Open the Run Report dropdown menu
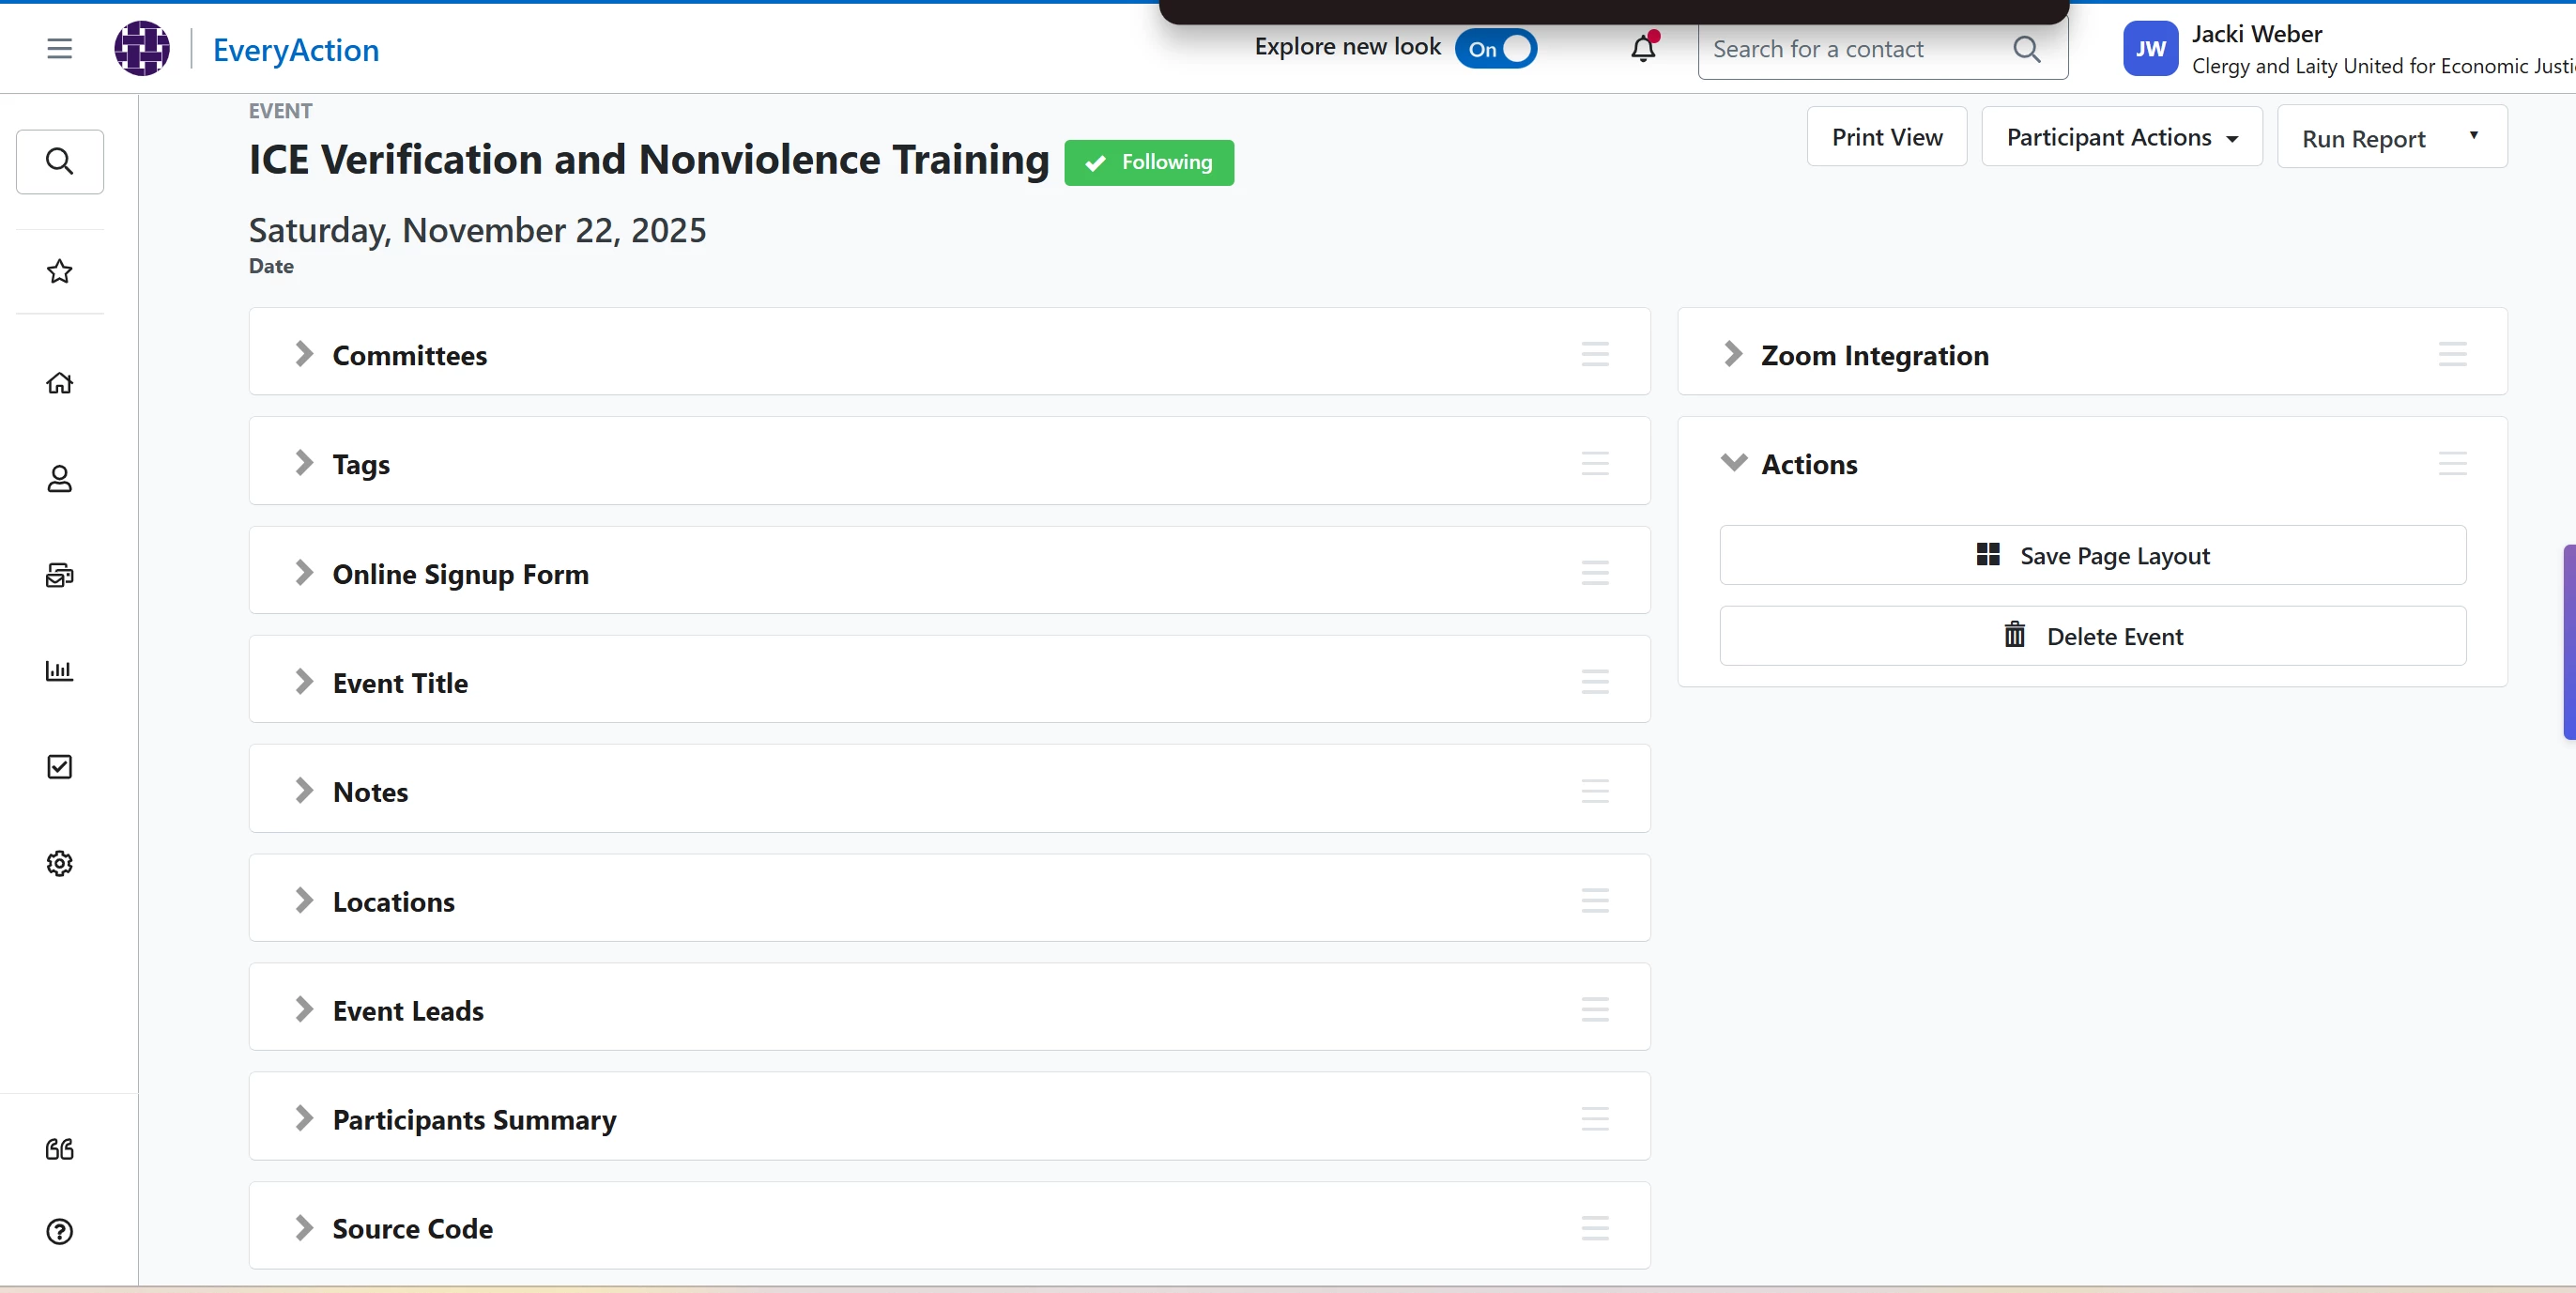Viewport: 2576px width, 1293px height. 2391,138
